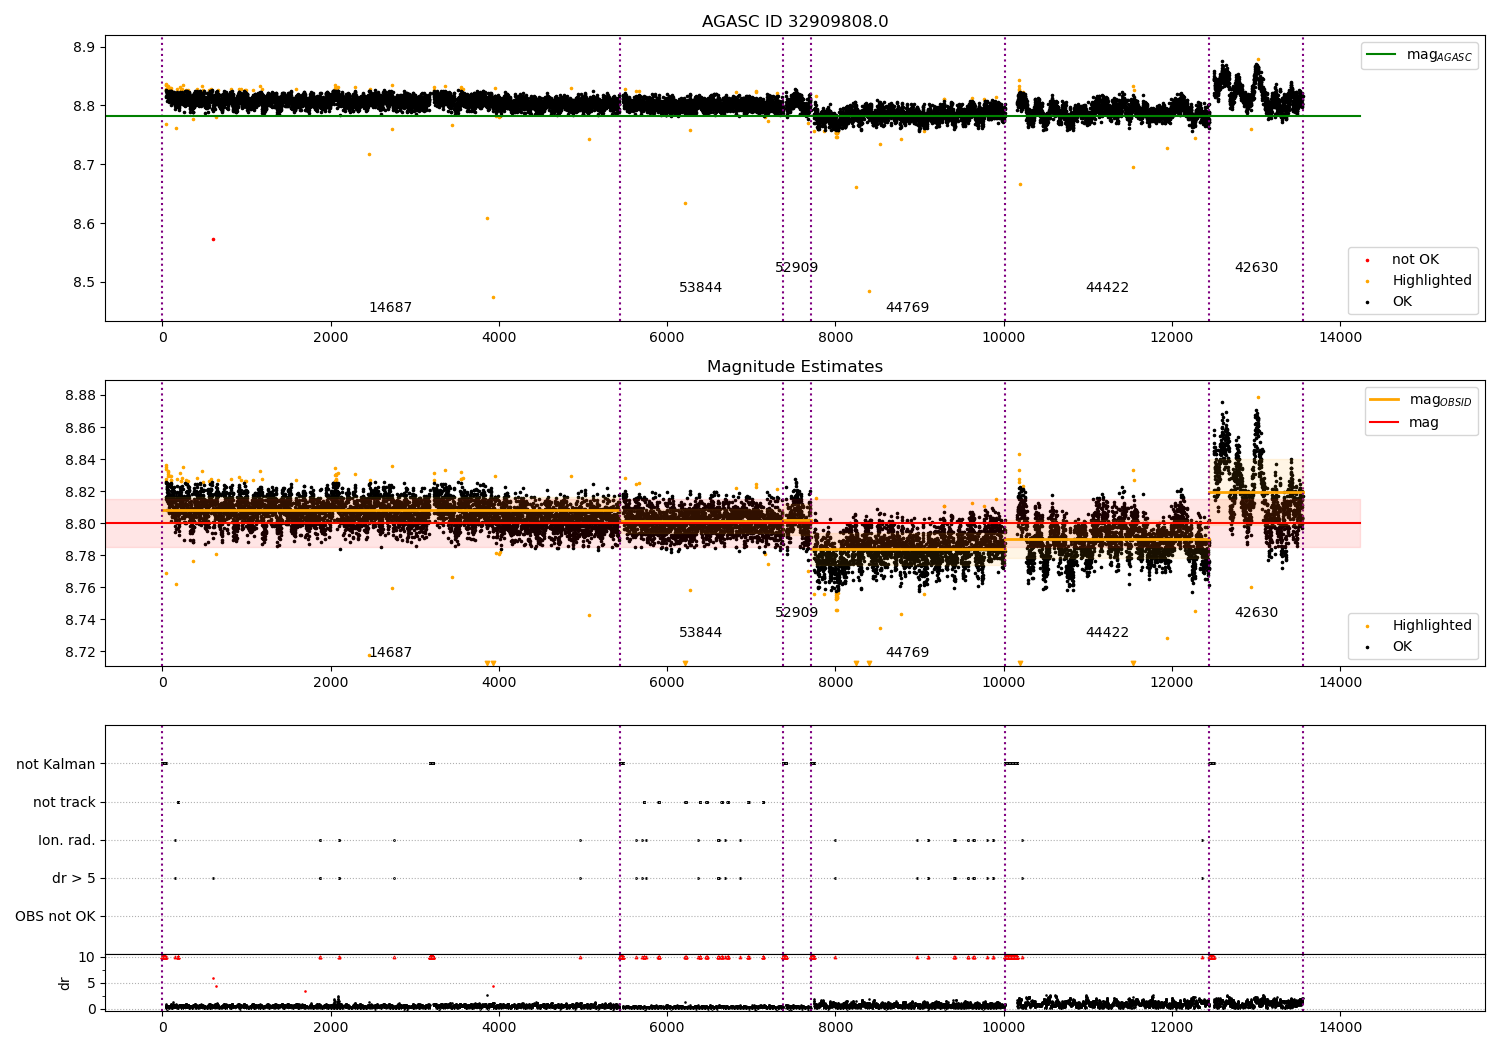This screenshot has width=1500, height=1050.
Task: Click the 8.80 y-axis tick in middle plot
Action: coord(80,524)
